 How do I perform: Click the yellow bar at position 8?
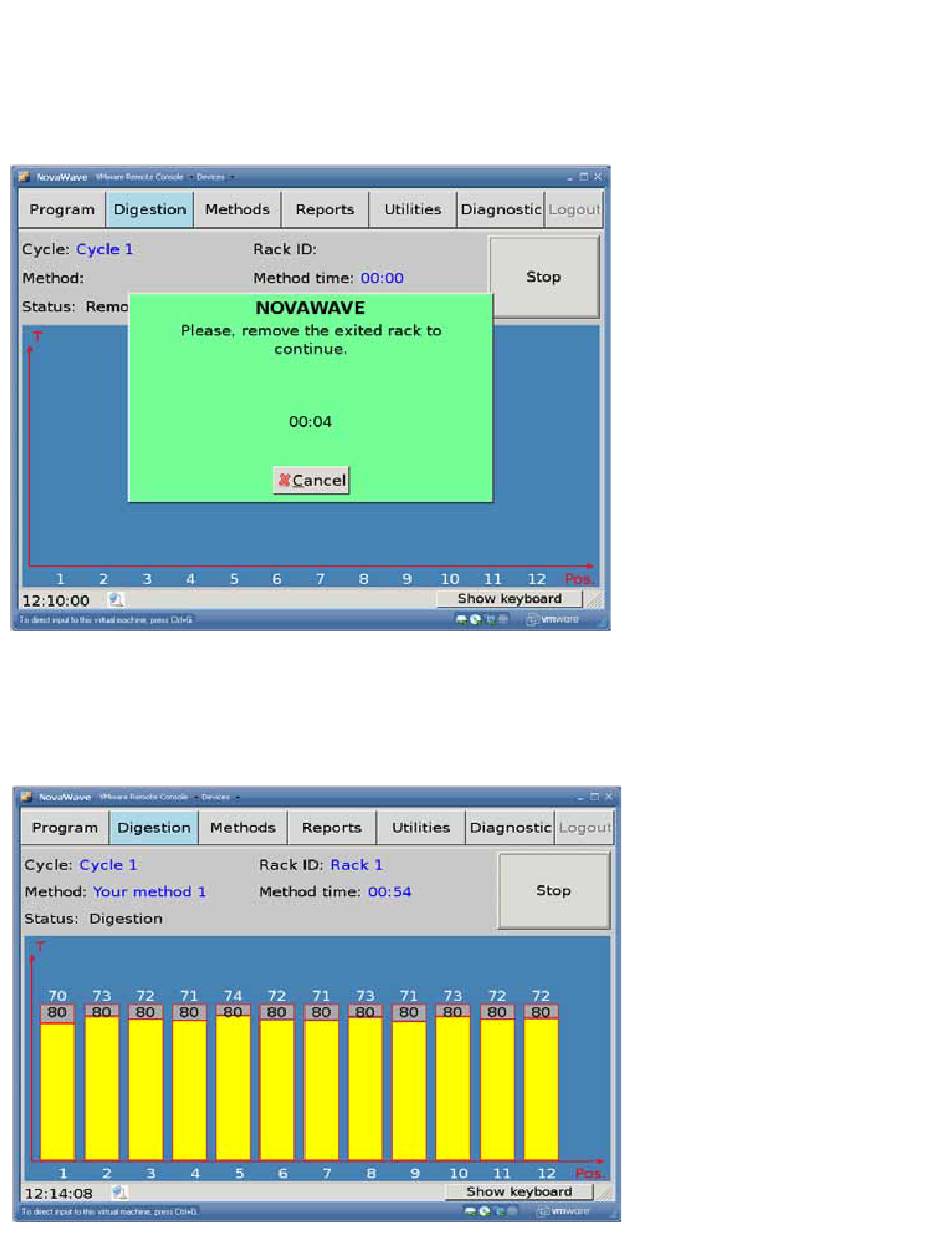click(x=365, y=1088)
